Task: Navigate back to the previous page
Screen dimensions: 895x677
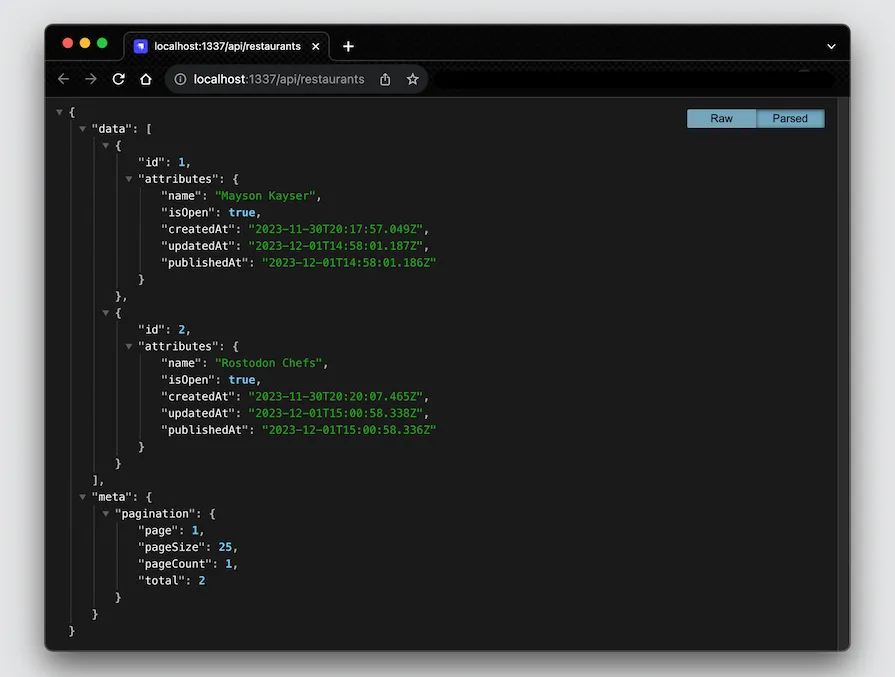Action: 63,78
